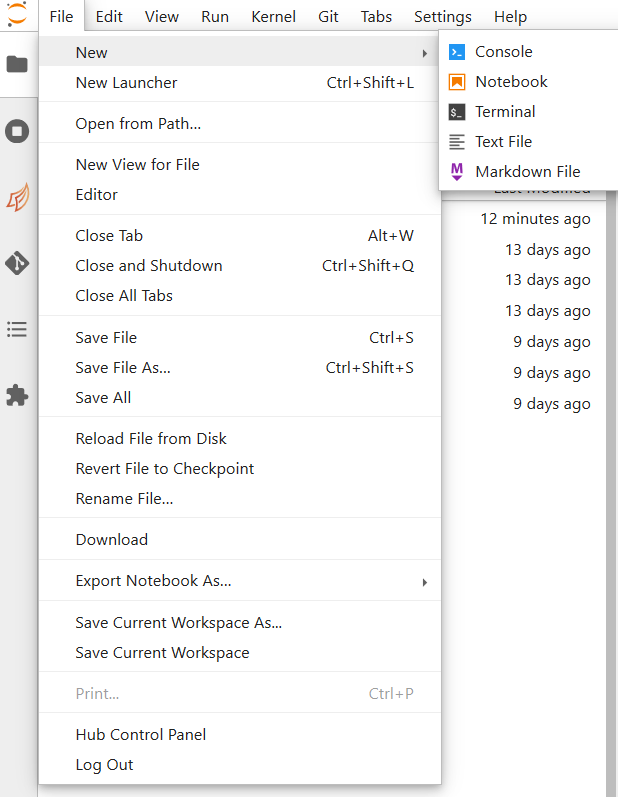
Task: Click the purple Markdown File icon
Action: [x=457, y=172]
